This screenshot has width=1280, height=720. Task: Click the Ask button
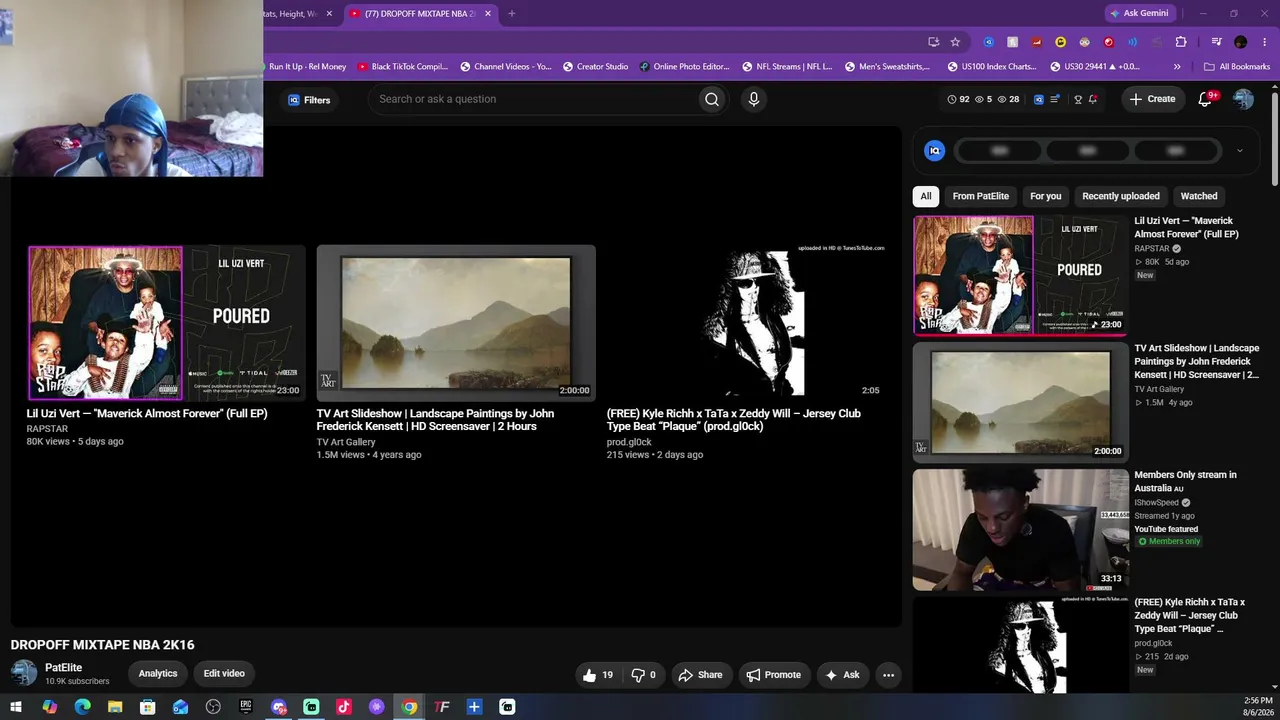point(842,675)
